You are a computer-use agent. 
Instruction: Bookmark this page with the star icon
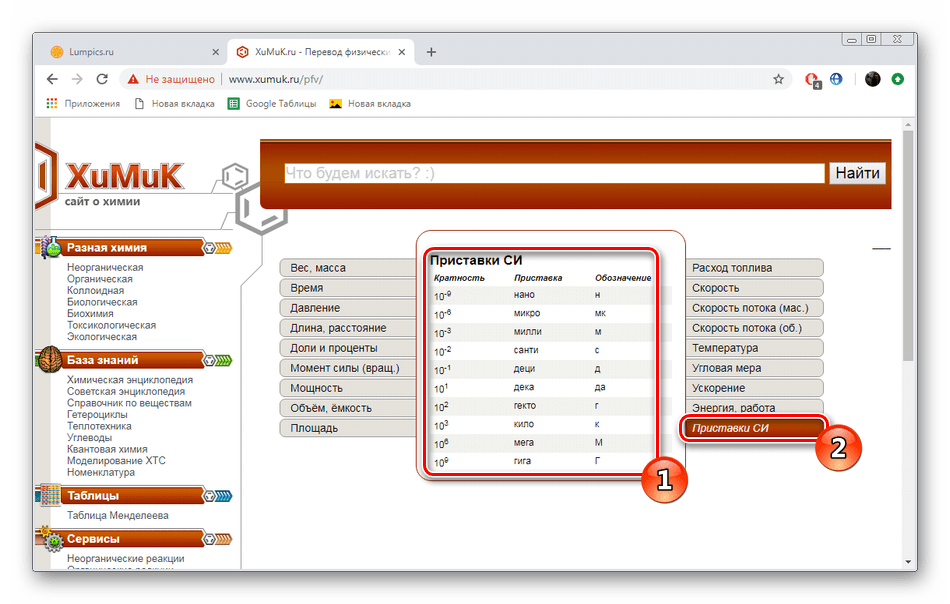point(779,79)
